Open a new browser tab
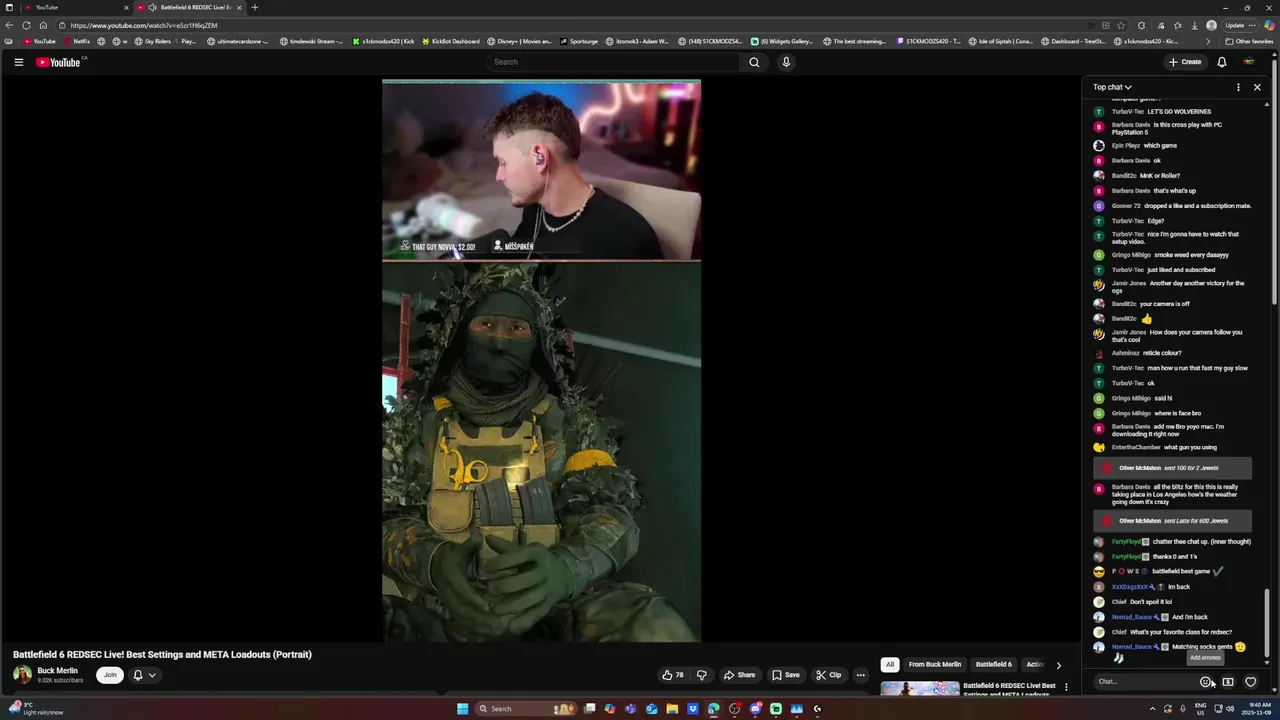The width and height of the screenshot is (1280, 720). click(254, 7)
